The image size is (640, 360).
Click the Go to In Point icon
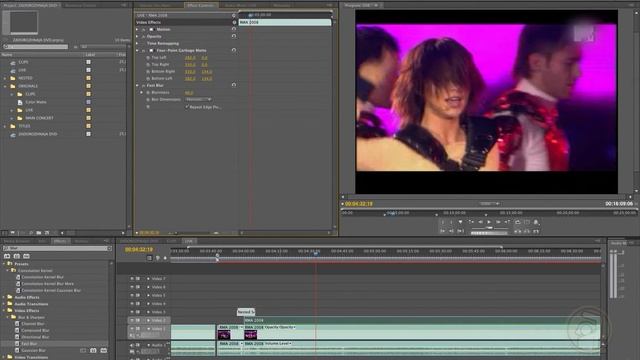point(442,231)
